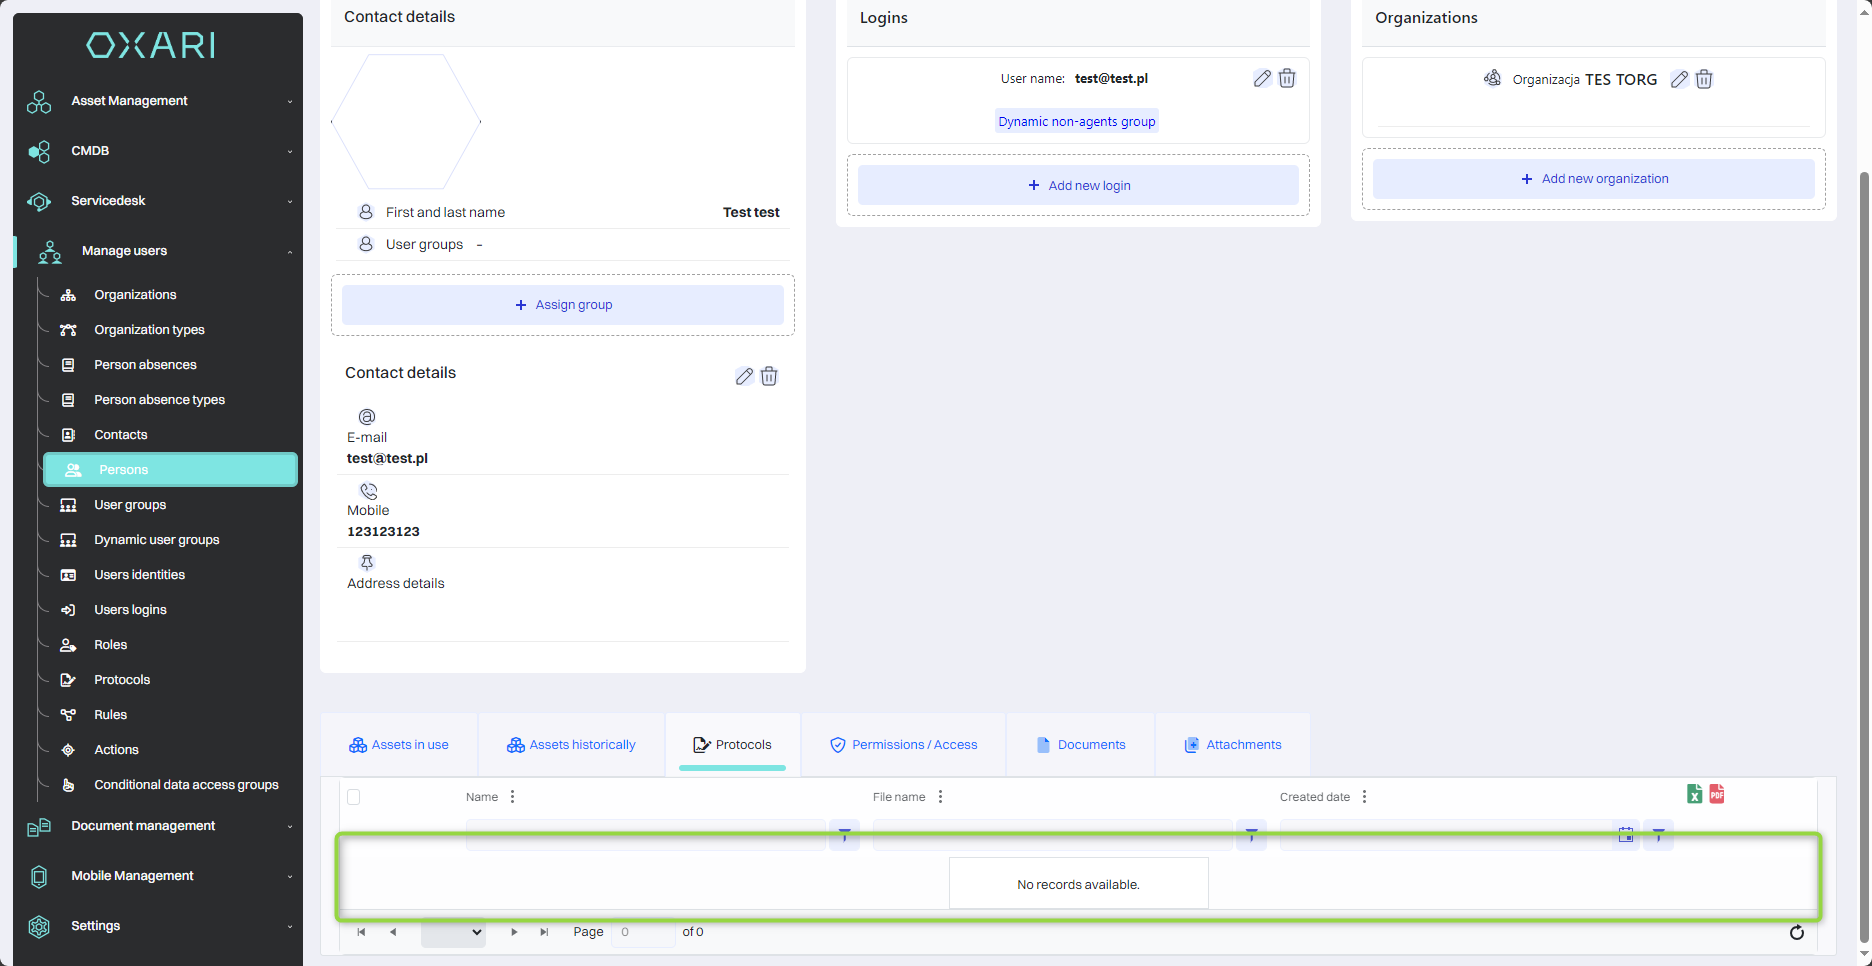Export the protocols table to PDF
The image size is (1872, 966).
1717,794
